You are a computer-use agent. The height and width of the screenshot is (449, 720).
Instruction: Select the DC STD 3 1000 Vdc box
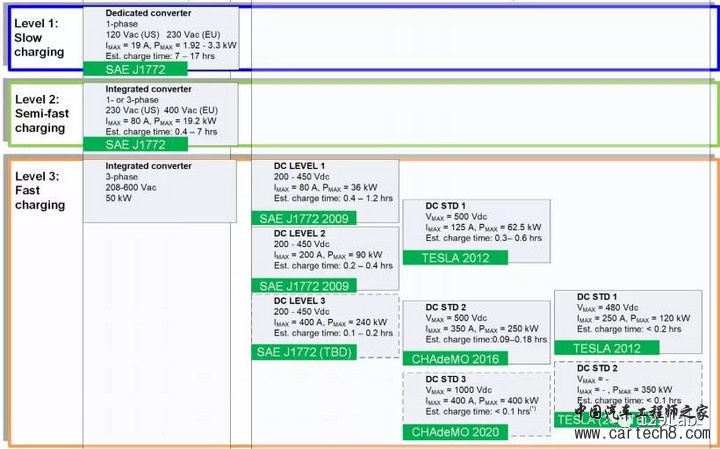click(x=475, y=397)
